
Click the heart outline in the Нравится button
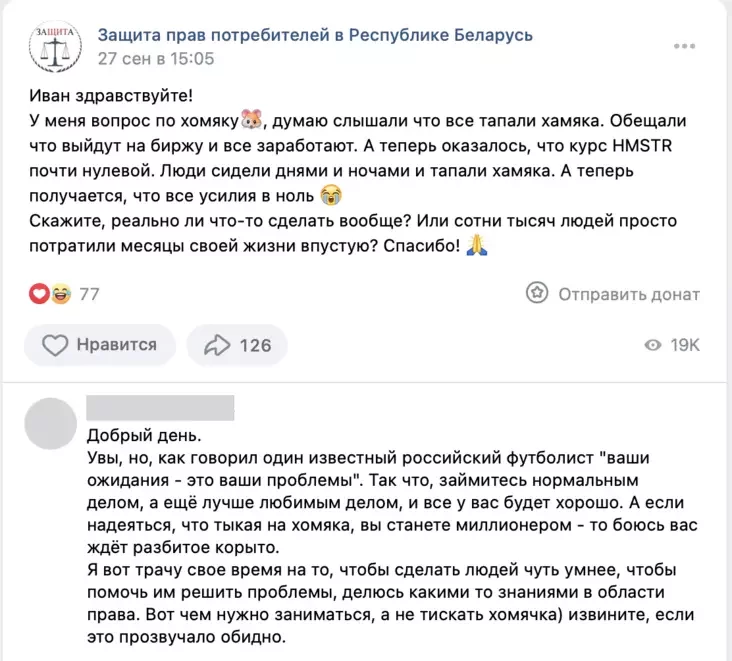55,345
